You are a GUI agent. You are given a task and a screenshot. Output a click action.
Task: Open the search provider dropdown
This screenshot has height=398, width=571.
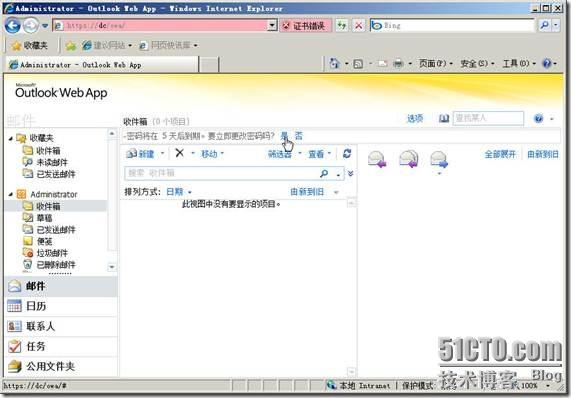(556, 25)
